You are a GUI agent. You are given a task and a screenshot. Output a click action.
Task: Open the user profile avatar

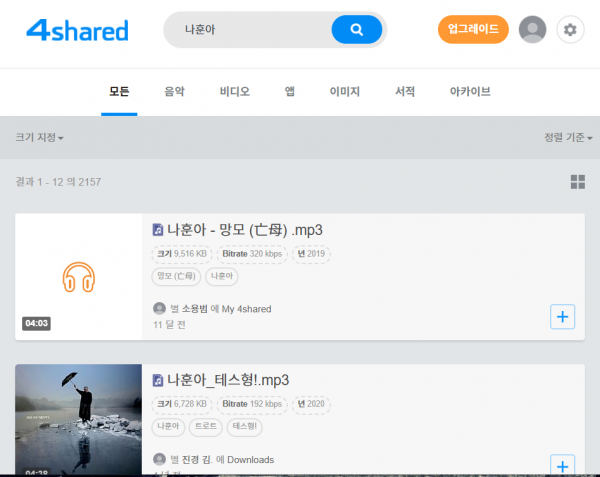point(532,29)
